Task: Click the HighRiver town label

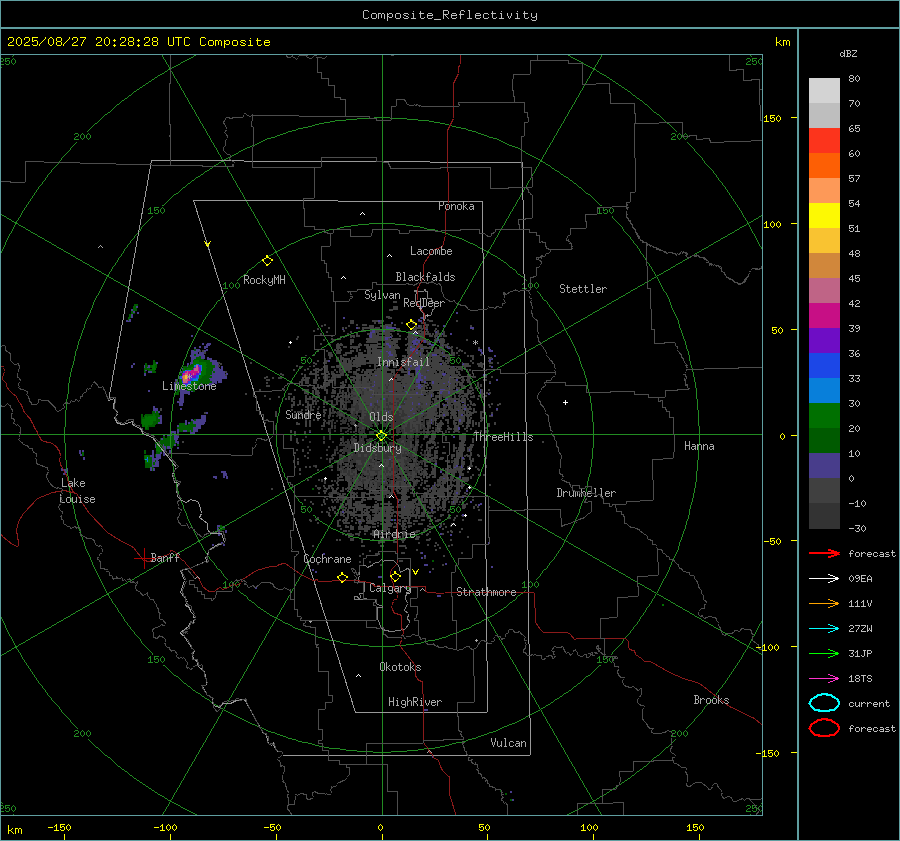Action: (415, 702)
